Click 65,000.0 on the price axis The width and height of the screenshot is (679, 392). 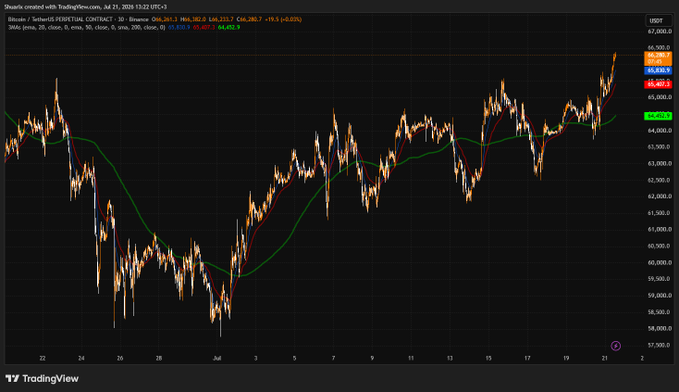pos(660,97)
